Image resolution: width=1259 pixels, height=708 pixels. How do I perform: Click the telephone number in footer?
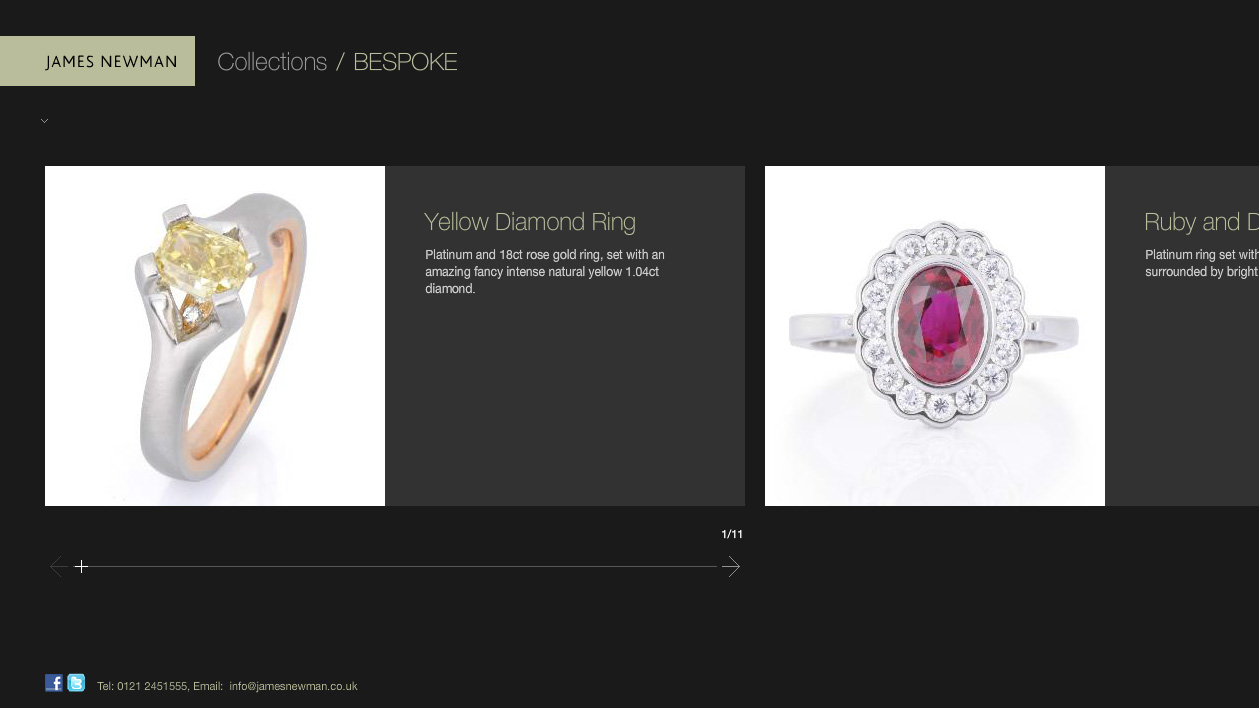point(142,686)
